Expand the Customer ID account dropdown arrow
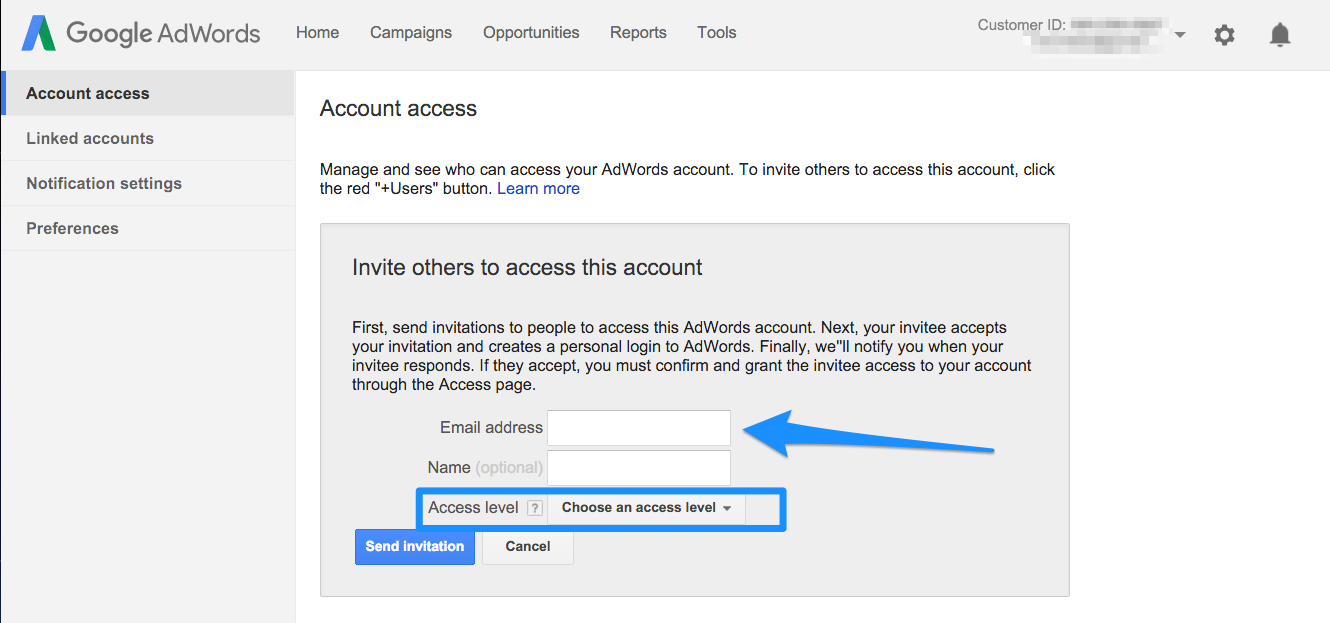This screenshot has width=1330, height=623. coord(1180,35)
